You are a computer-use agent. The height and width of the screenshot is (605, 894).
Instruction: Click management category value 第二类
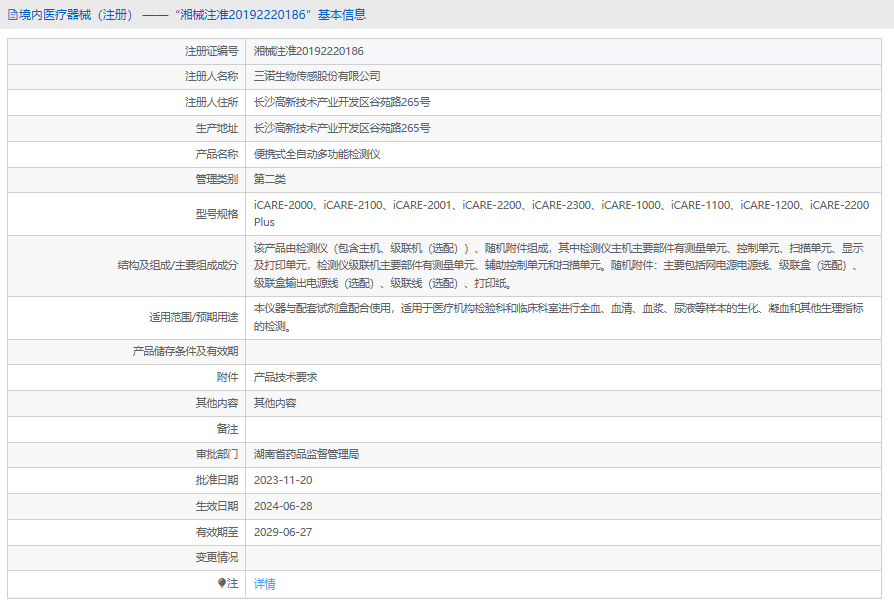point(270,179)
